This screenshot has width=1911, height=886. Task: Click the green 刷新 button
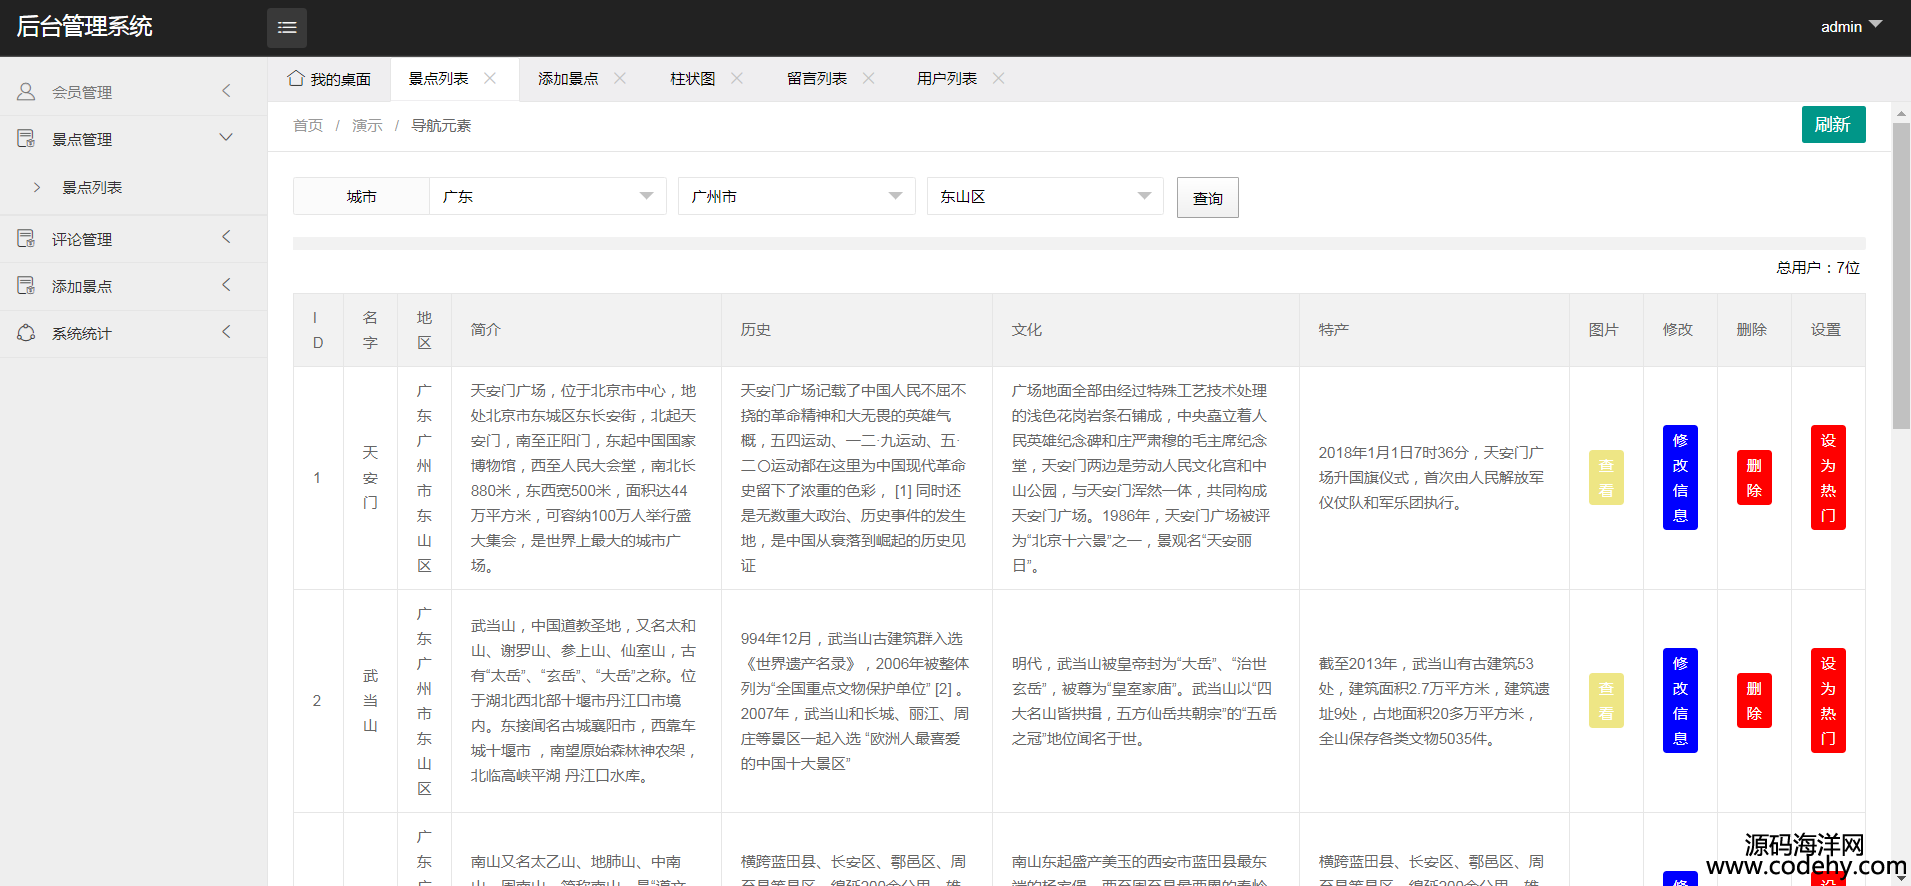(x=1833, y=124)
